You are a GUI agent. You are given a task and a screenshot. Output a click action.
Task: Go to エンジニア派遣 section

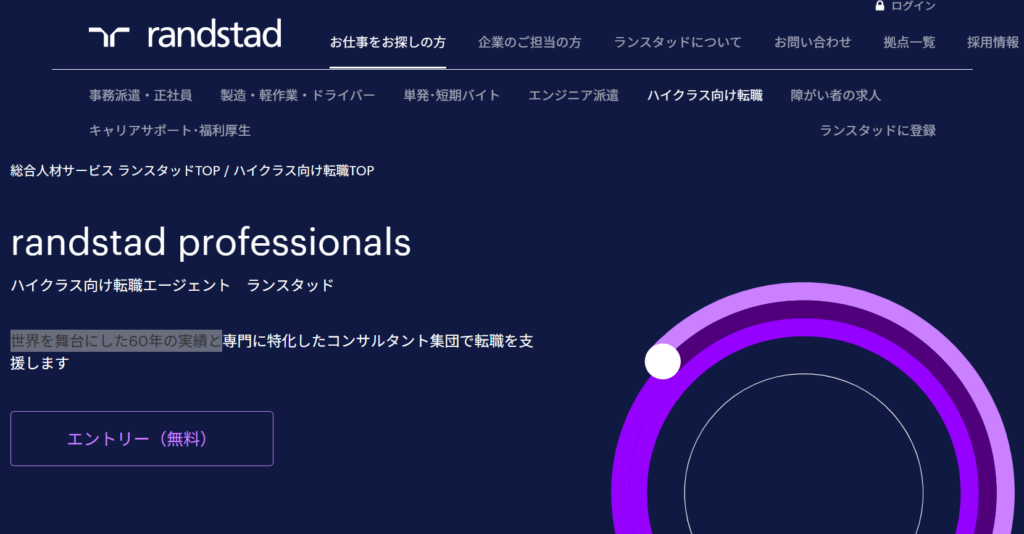tap(573, 95)
